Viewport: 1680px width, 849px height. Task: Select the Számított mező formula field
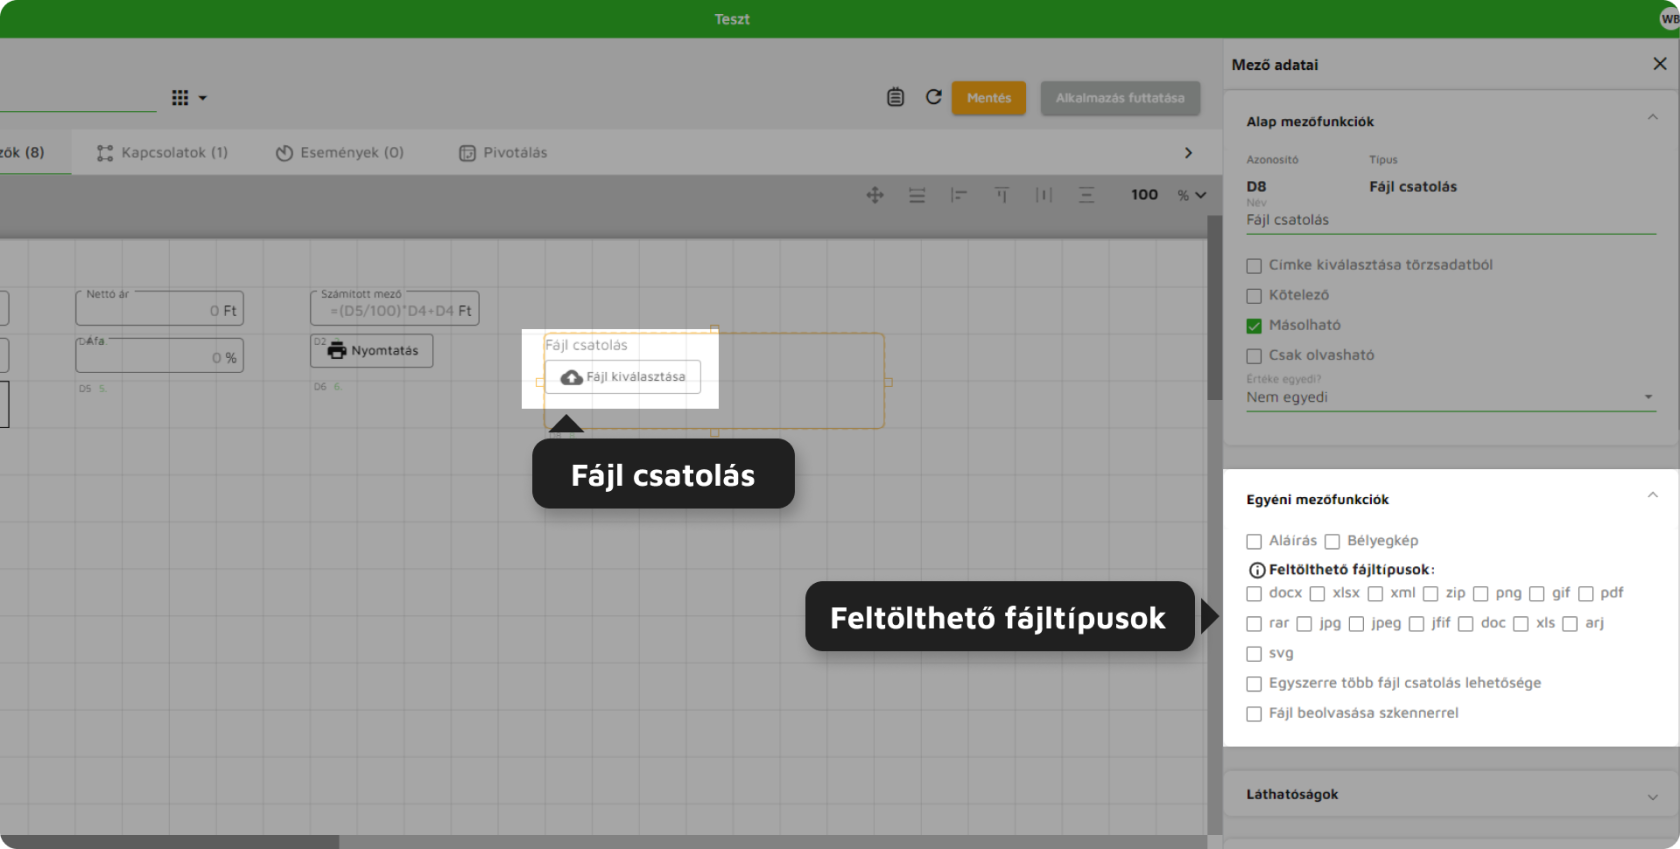[x=395, y=308]
